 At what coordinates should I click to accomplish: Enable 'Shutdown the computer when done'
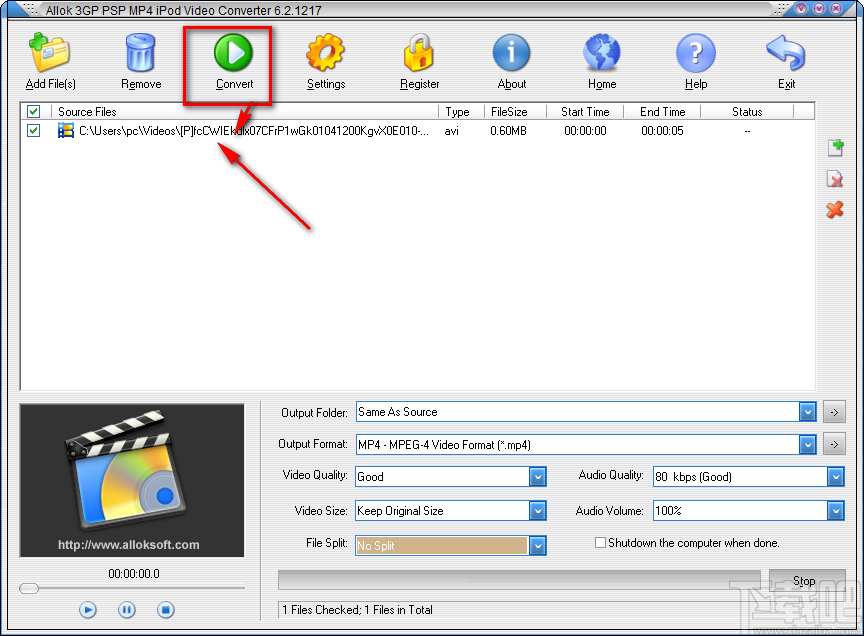point(600,542)
